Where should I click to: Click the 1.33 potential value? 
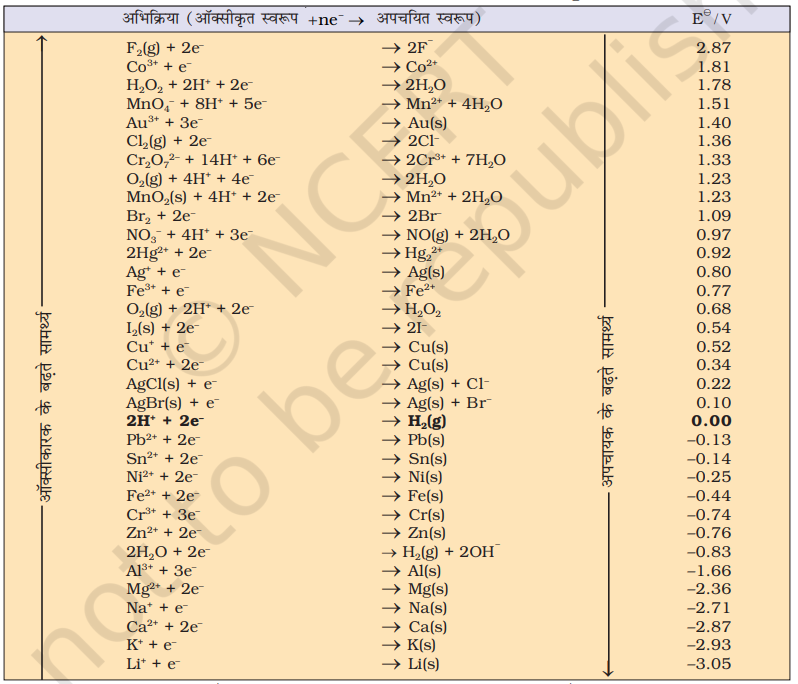pyautogui.click(x=714, y=160)
